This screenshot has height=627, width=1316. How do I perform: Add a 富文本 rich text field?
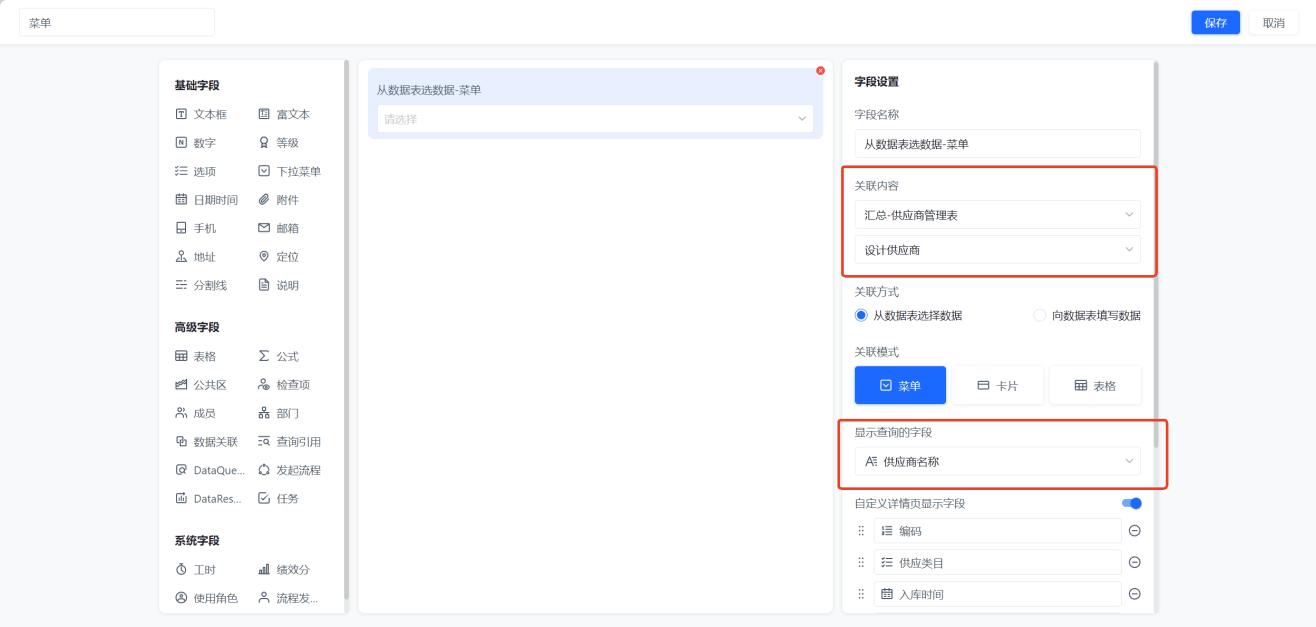(x=284, y=114)
